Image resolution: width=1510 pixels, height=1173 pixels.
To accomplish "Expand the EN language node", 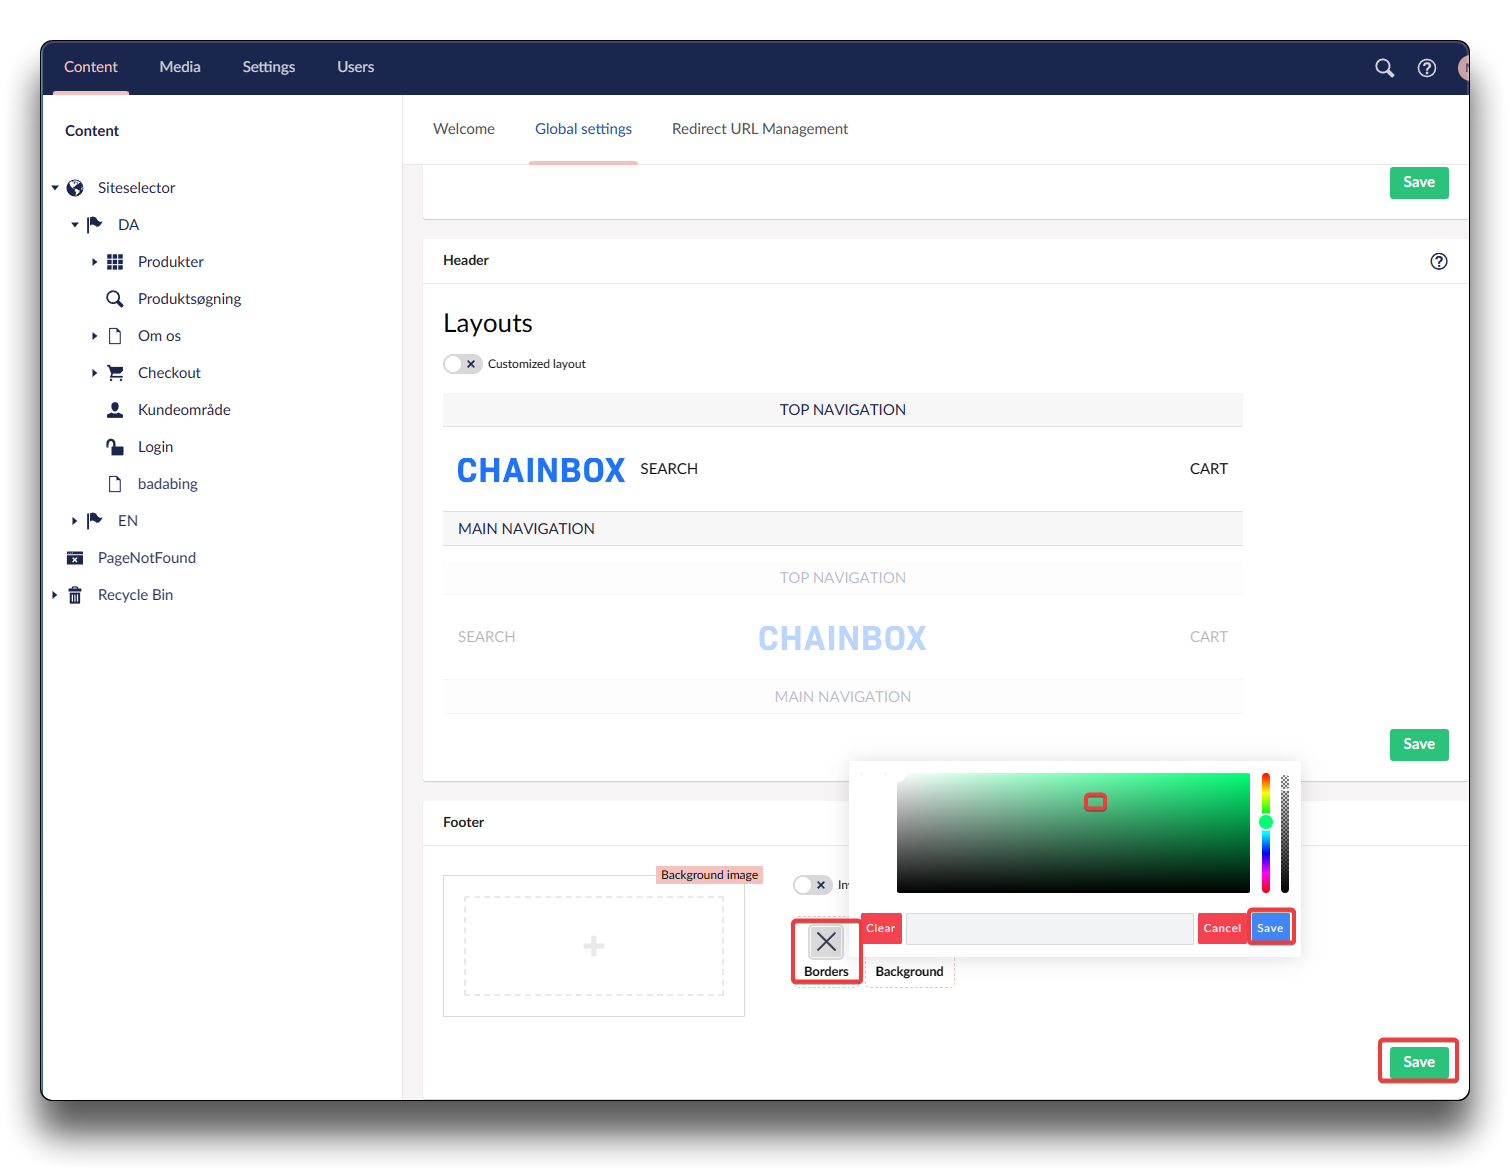I will click(74, 521).
